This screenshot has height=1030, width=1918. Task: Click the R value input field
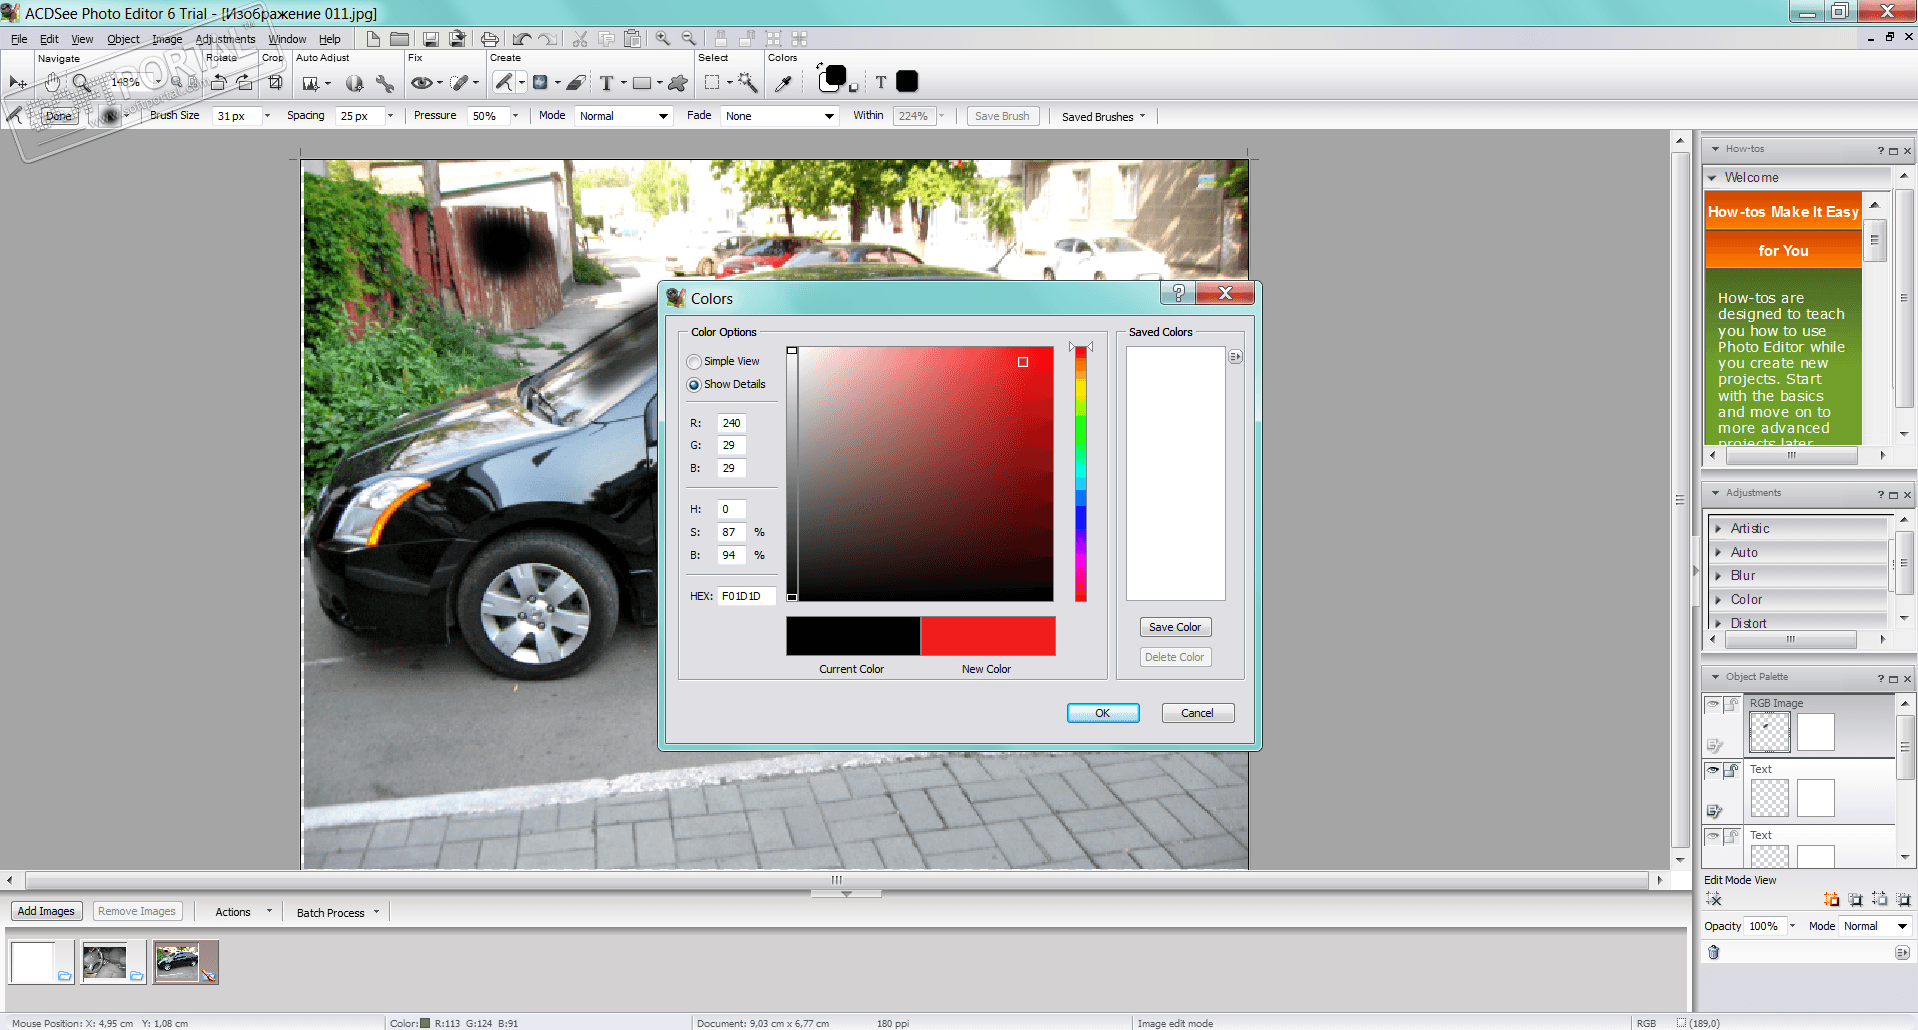(732, 423)
